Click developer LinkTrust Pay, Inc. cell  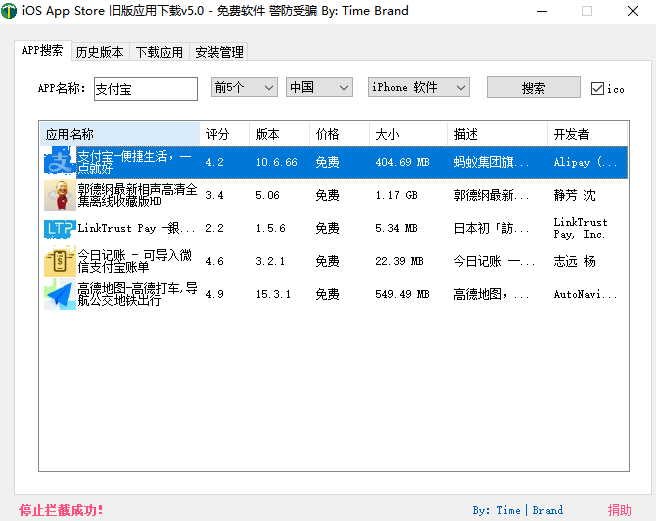580,228
